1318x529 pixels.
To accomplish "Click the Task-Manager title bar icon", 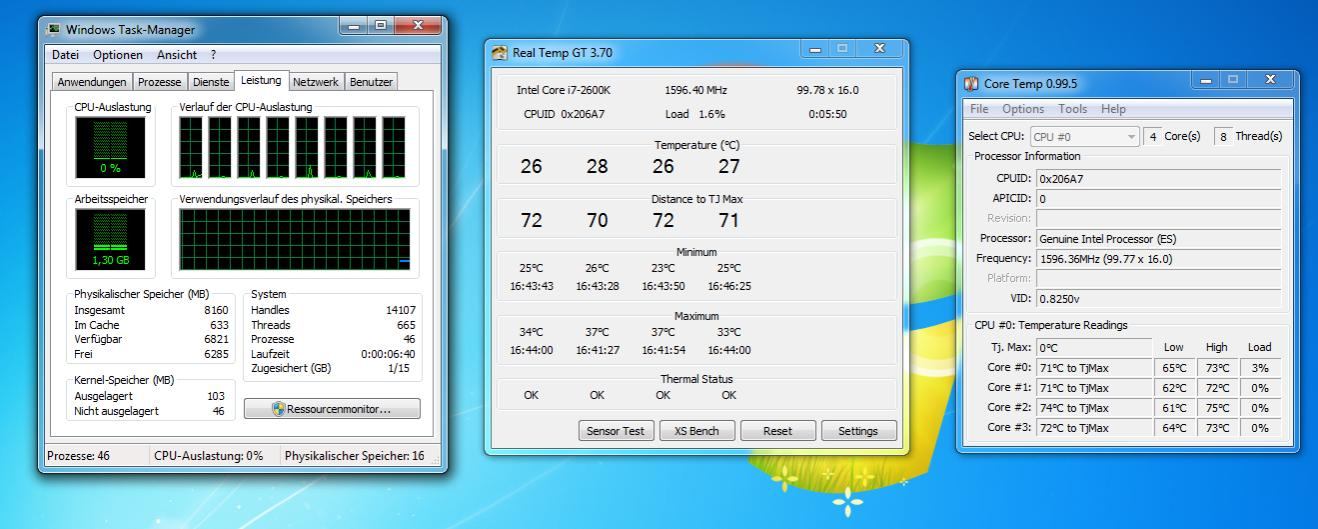I will [53, 29].
